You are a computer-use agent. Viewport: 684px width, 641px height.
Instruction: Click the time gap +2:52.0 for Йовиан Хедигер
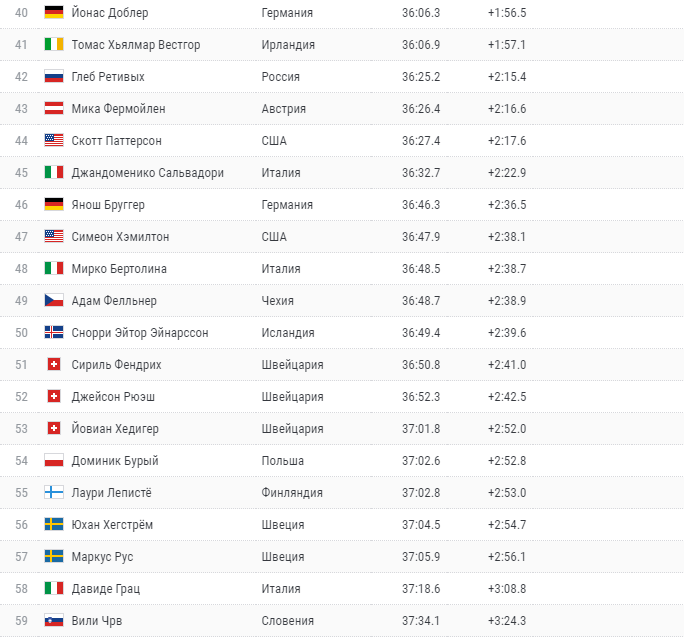[507, 429]
